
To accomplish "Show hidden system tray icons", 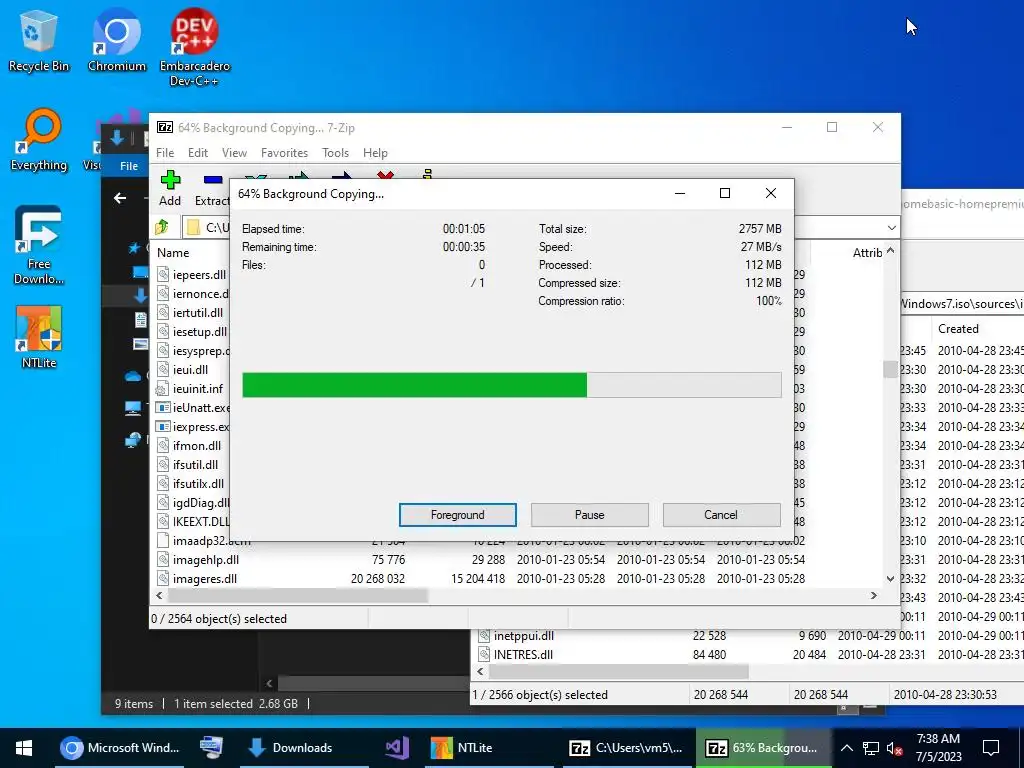I will 846,748.
